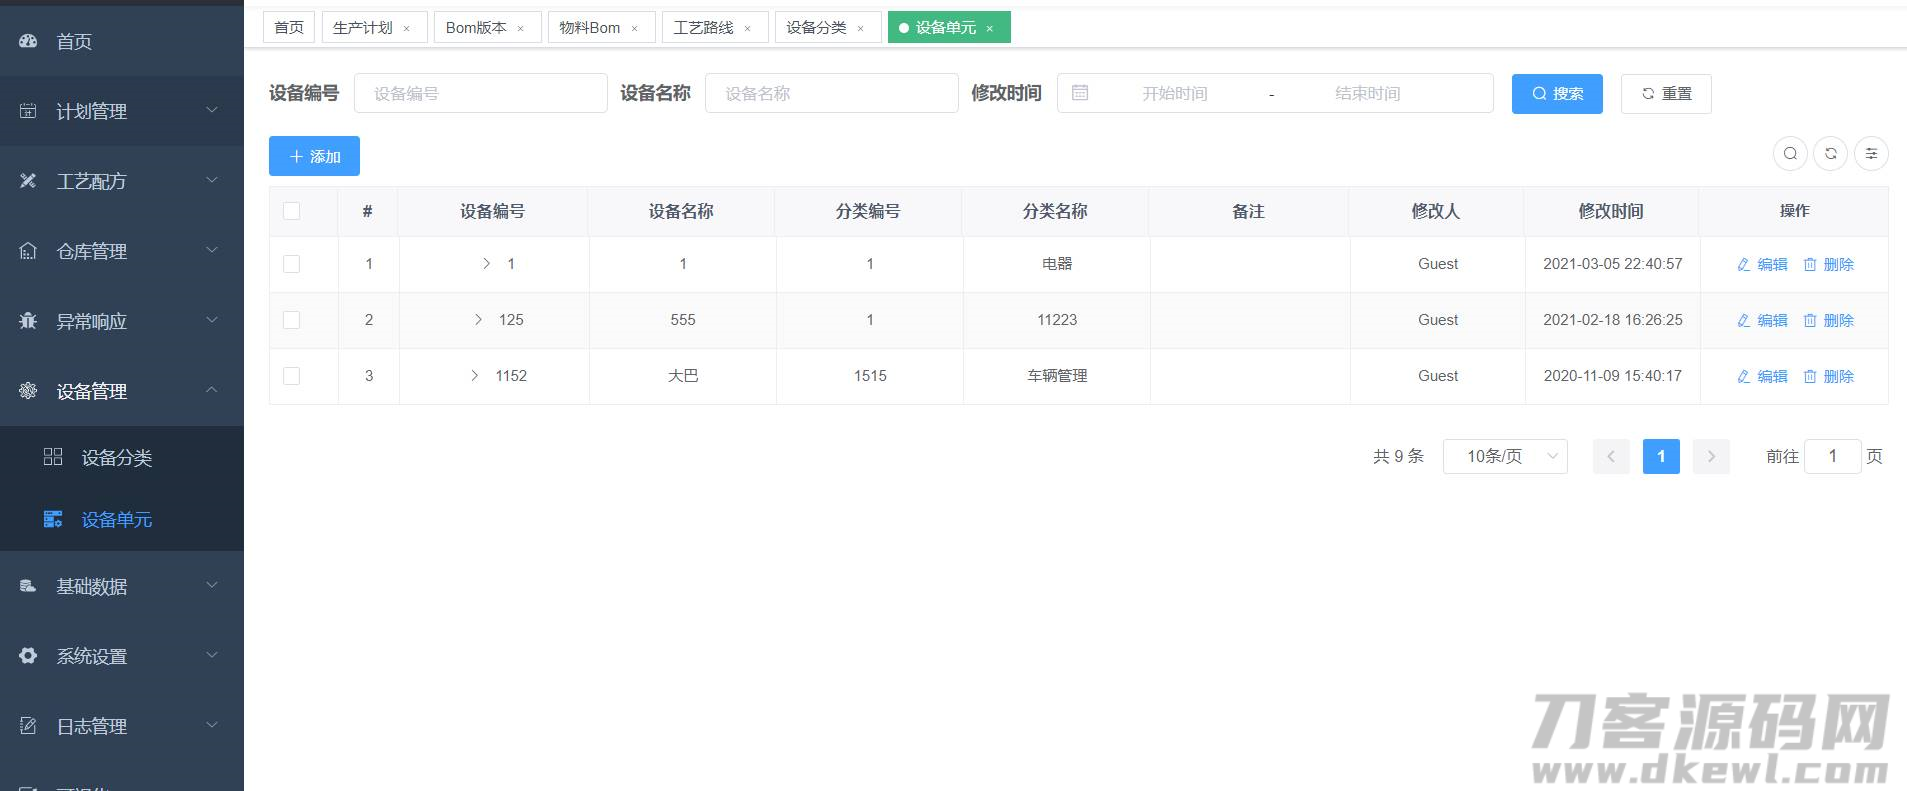Click the 设备分类 grid icon
This screenshot has height=791, width=1907.
pyautogui.click(x=53, y=457)
